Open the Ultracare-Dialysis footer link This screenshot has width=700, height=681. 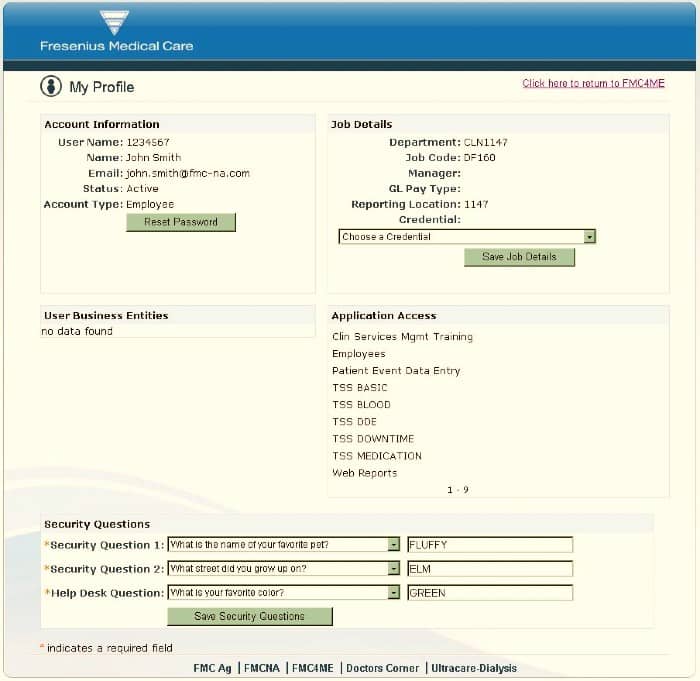pyautogui.click(x=474, y=668)
